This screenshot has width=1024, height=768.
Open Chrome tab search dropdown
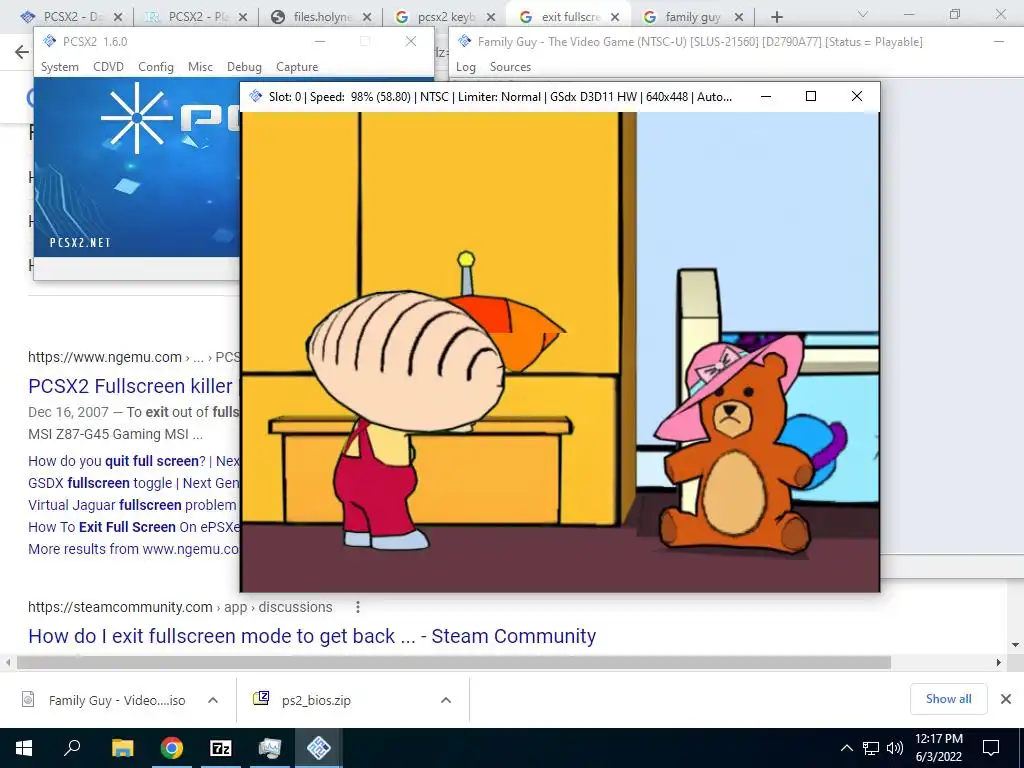point(862,14)
